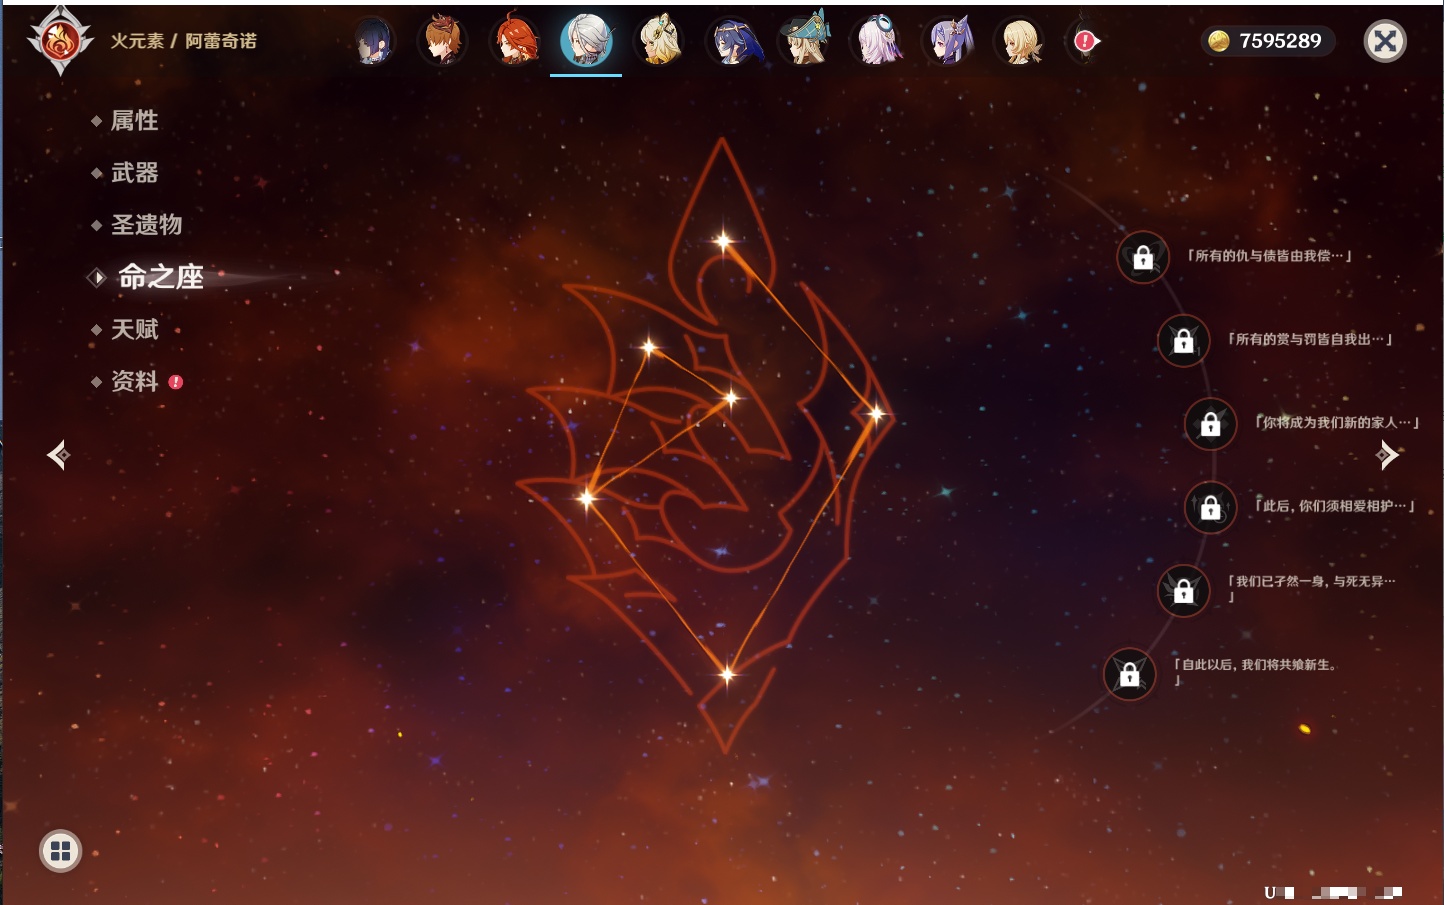
Task: Click lock icon beside 「所有的赏与罚皆自我出…」
Action: (1183, 340)
